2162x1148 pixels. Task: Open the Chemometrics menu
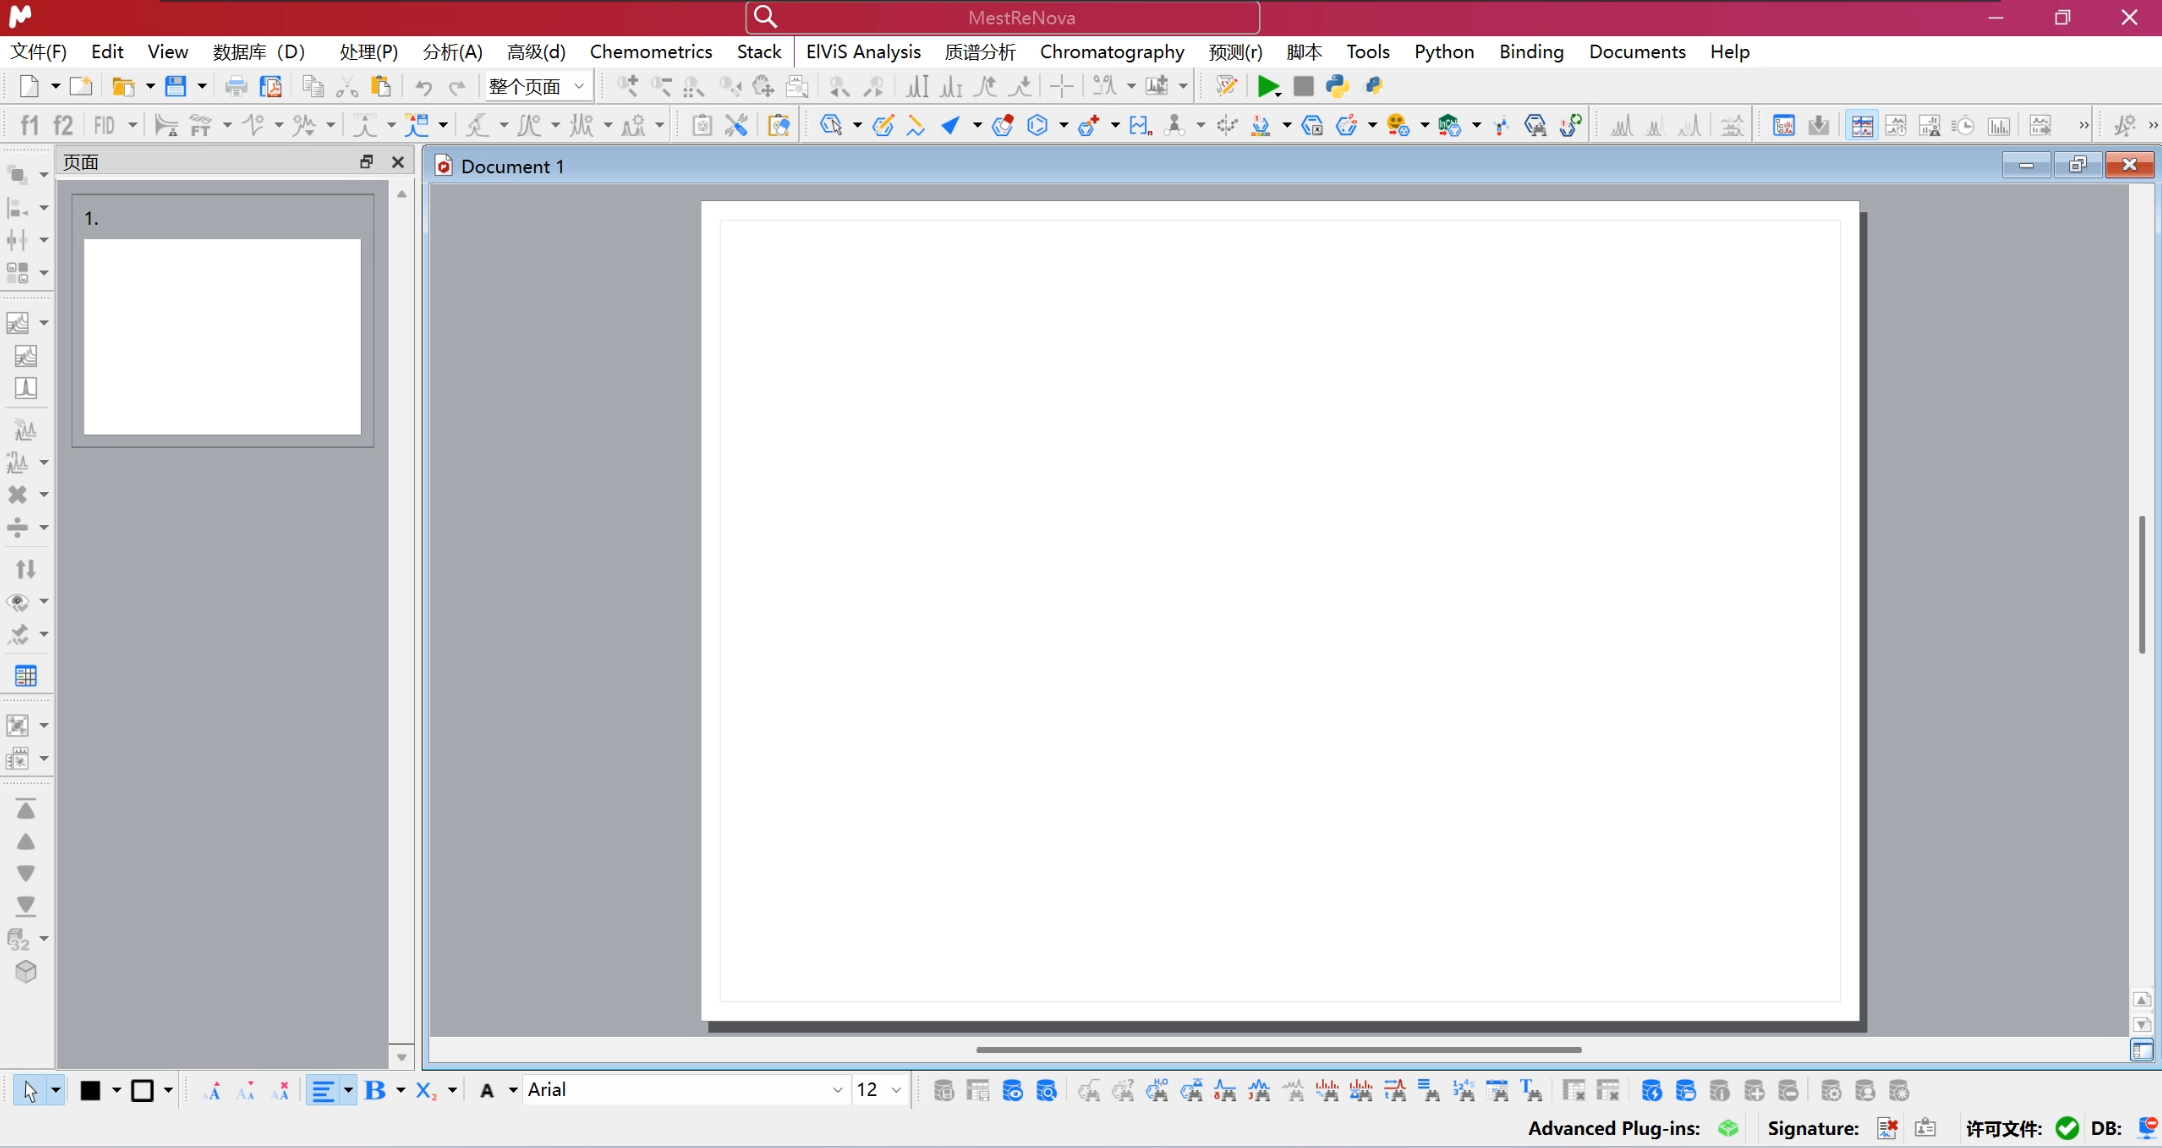click(x=651, y=52)
